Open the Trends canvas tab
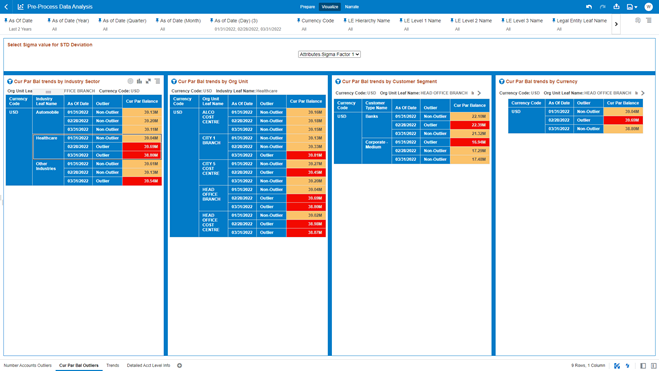Viewport: 659px width, 371px height. tap(113, 366)
